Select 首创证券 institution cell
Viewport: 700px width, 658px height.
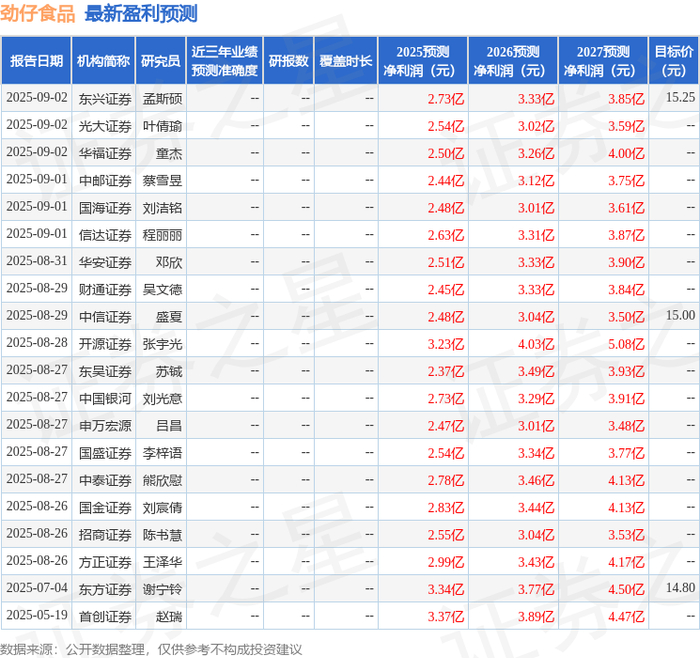[105, 616]
